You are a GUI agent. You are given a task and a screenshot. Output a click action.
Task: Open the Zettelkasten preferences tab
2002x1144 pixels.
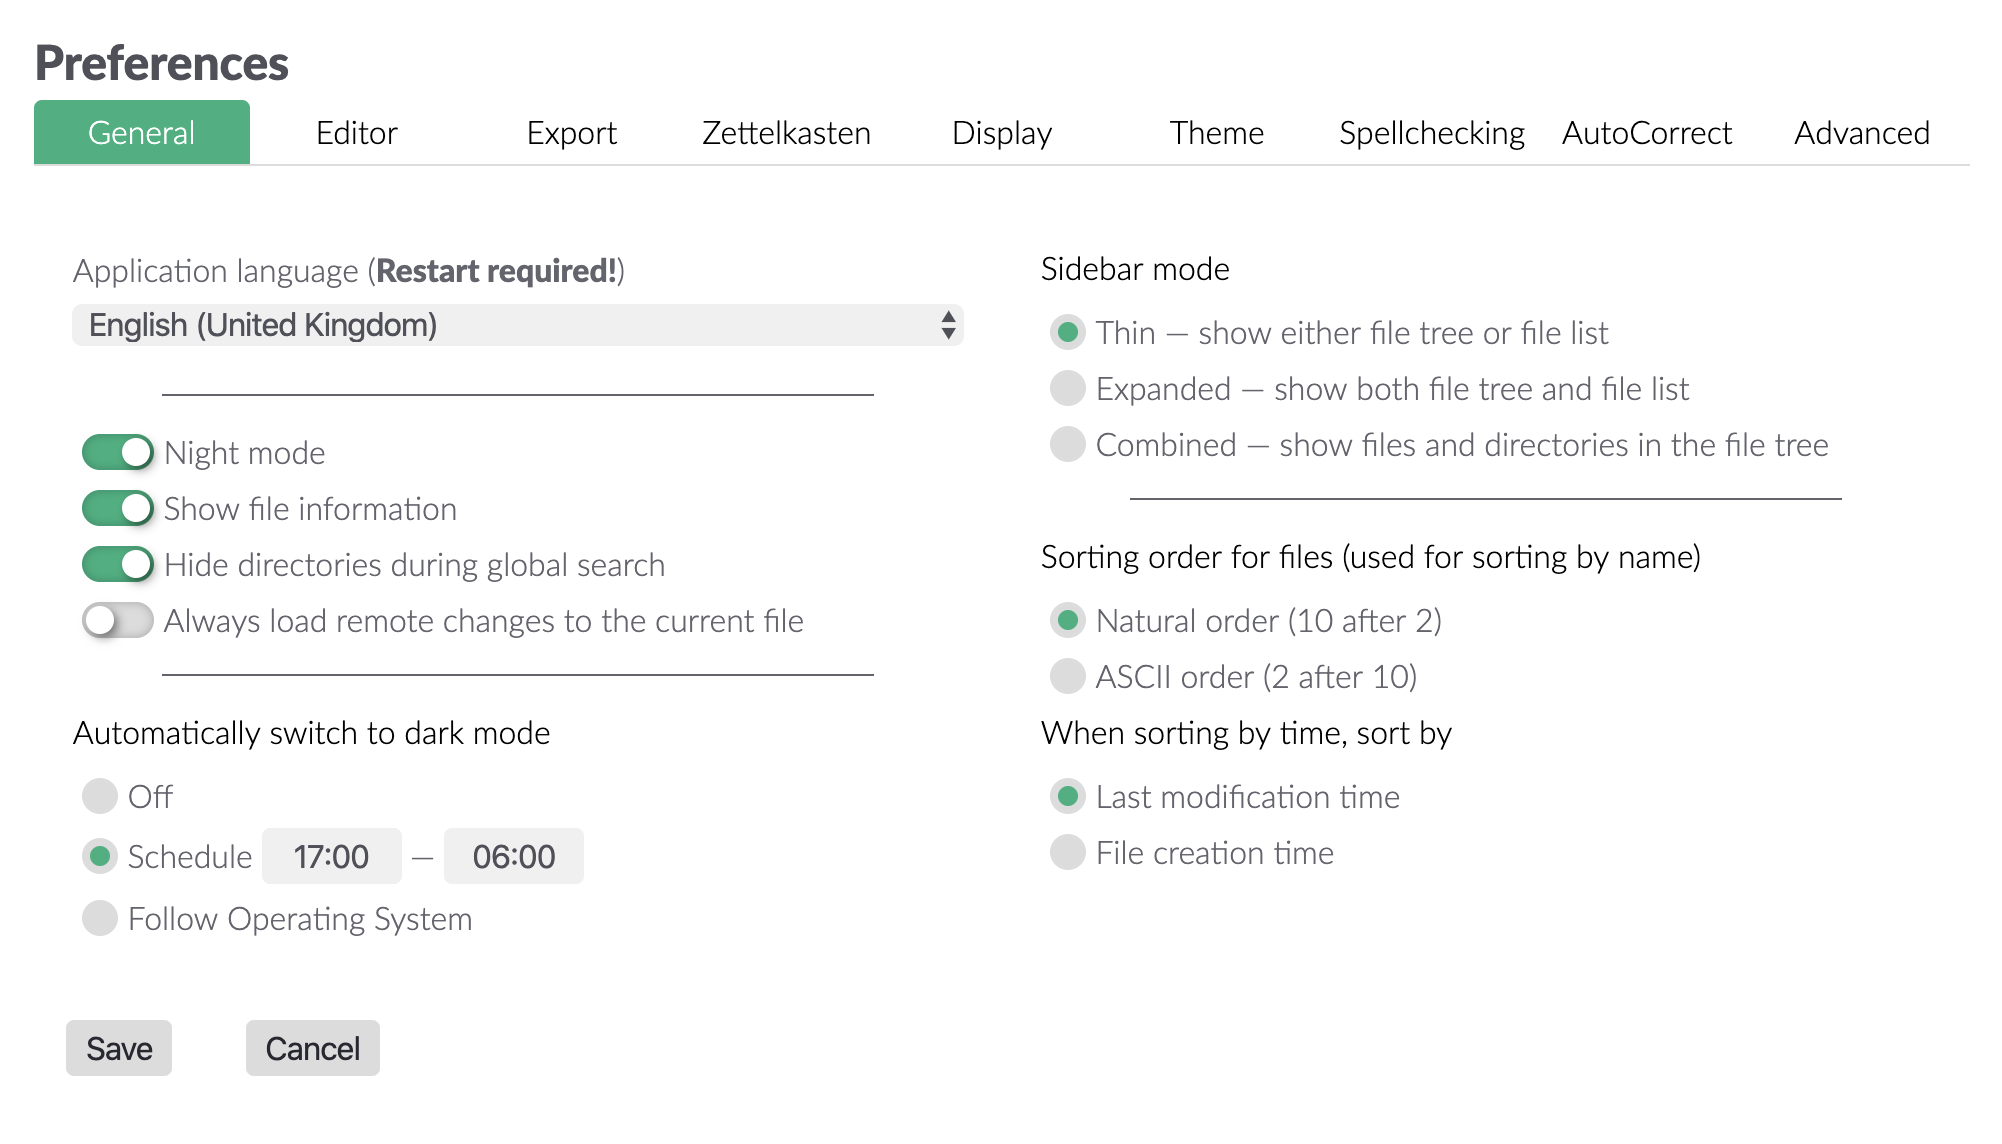(785, 131)
